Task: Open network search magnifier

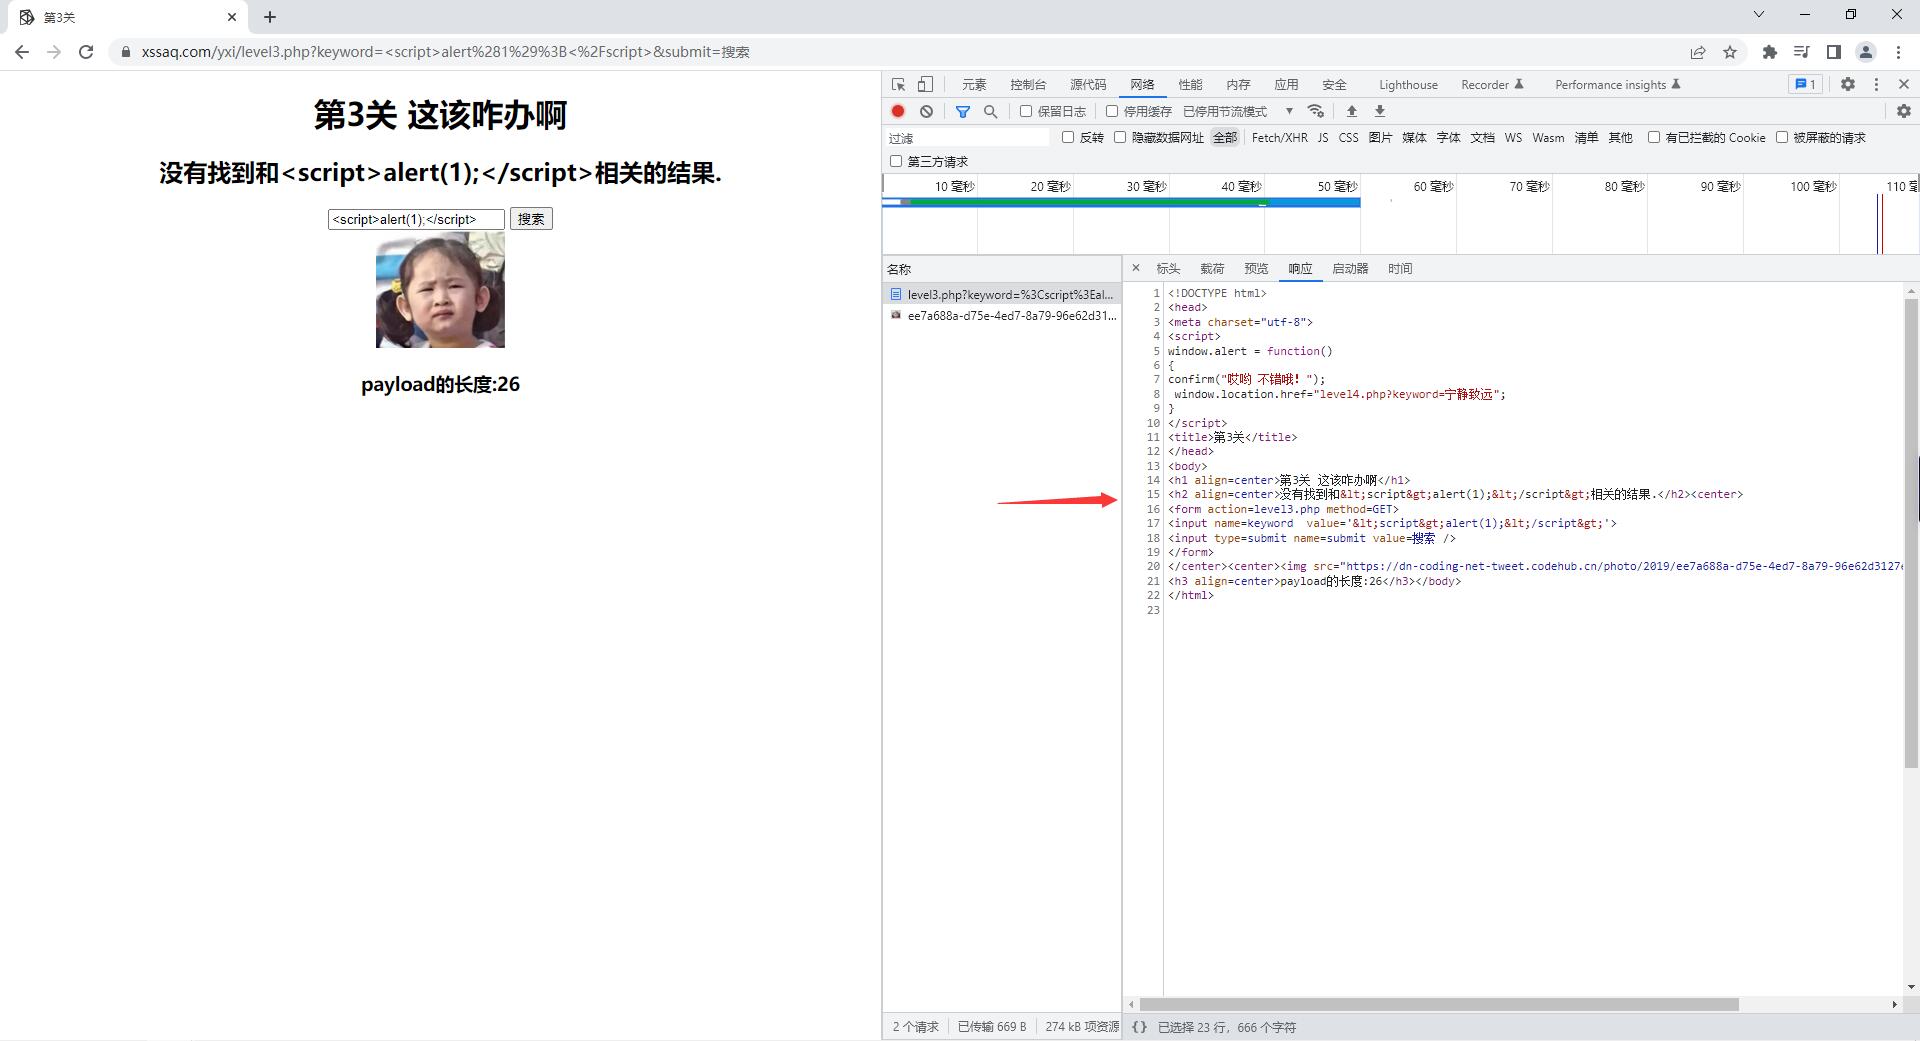Action: point(990,111)
